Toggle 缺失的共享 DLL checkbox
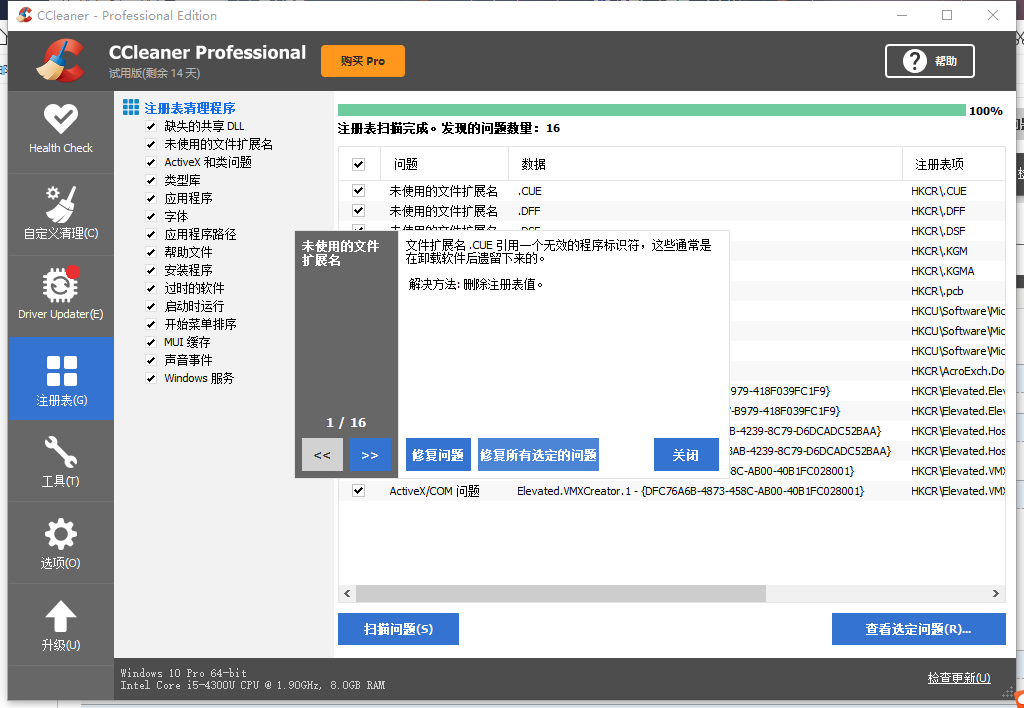 [x=151, y=127]
